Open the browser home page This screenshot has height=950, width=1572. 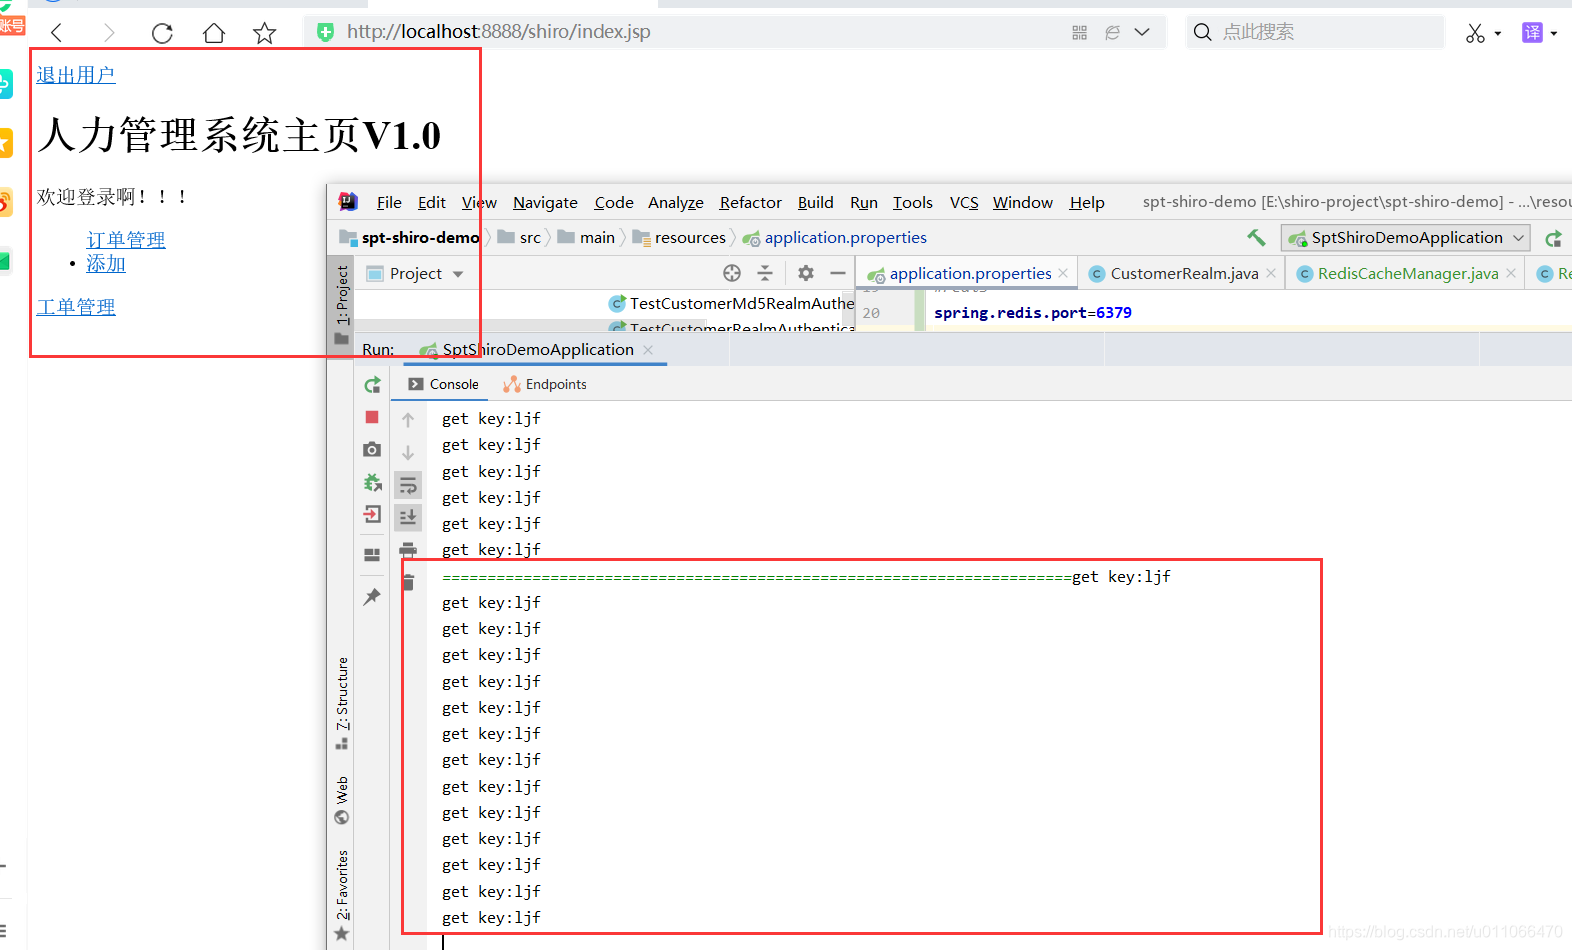point(213,33)
